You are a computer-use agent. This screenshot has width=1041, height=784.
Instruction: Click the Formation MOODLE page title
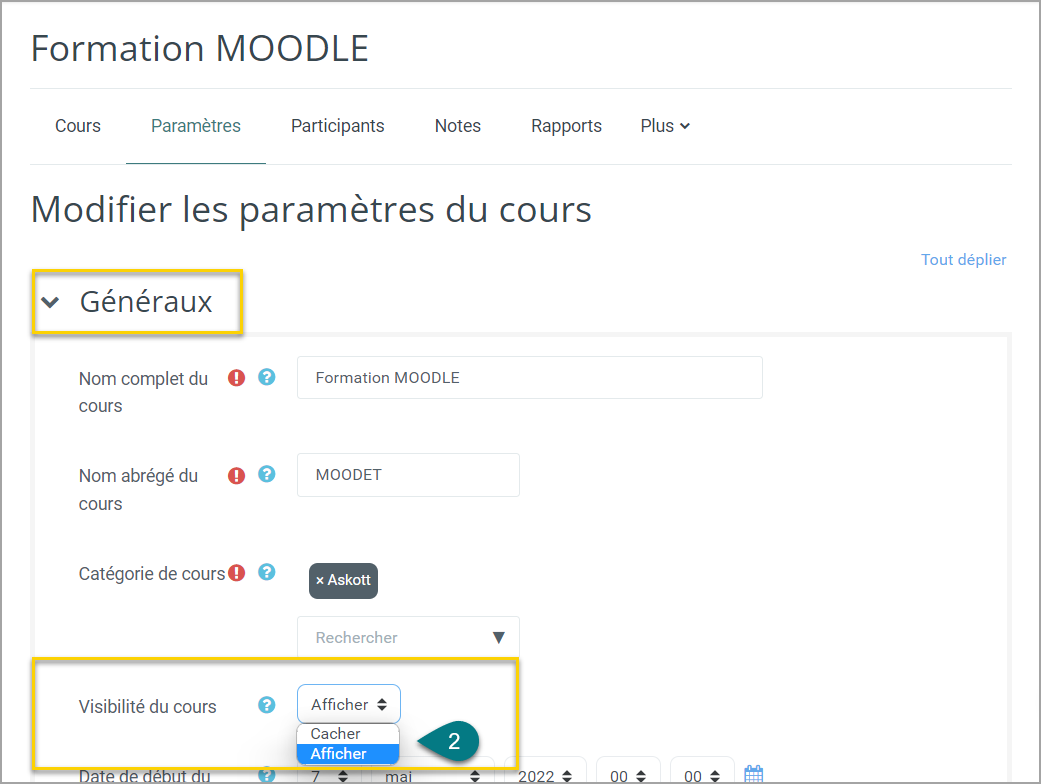point(200,48)
